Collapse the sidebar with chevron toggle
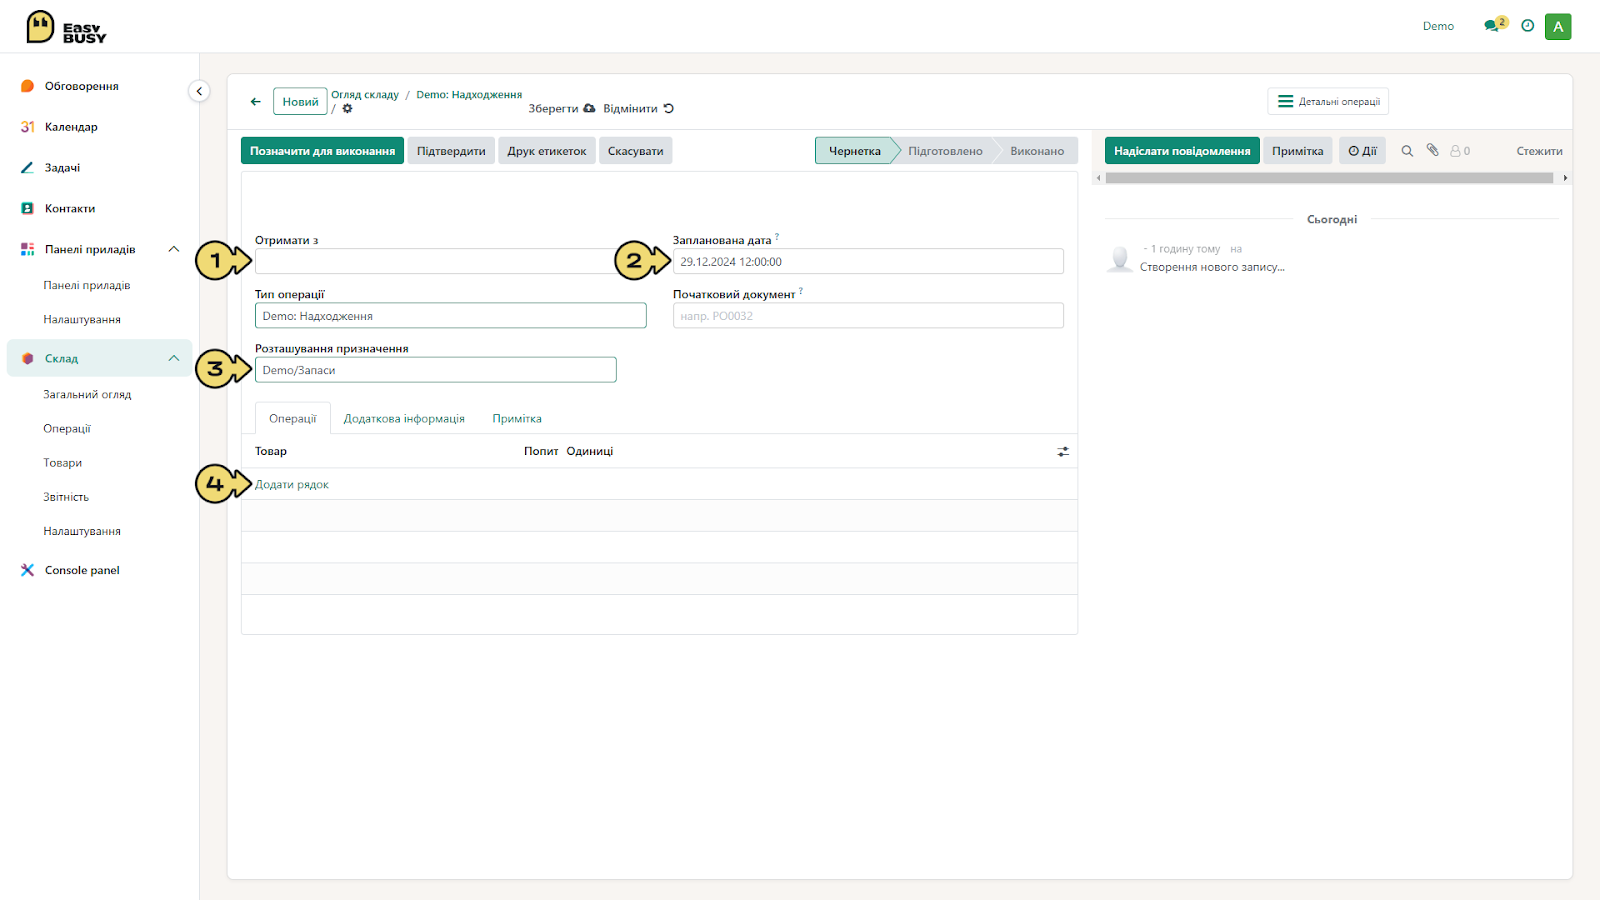The image size is (1600, 900). point(199,91)
